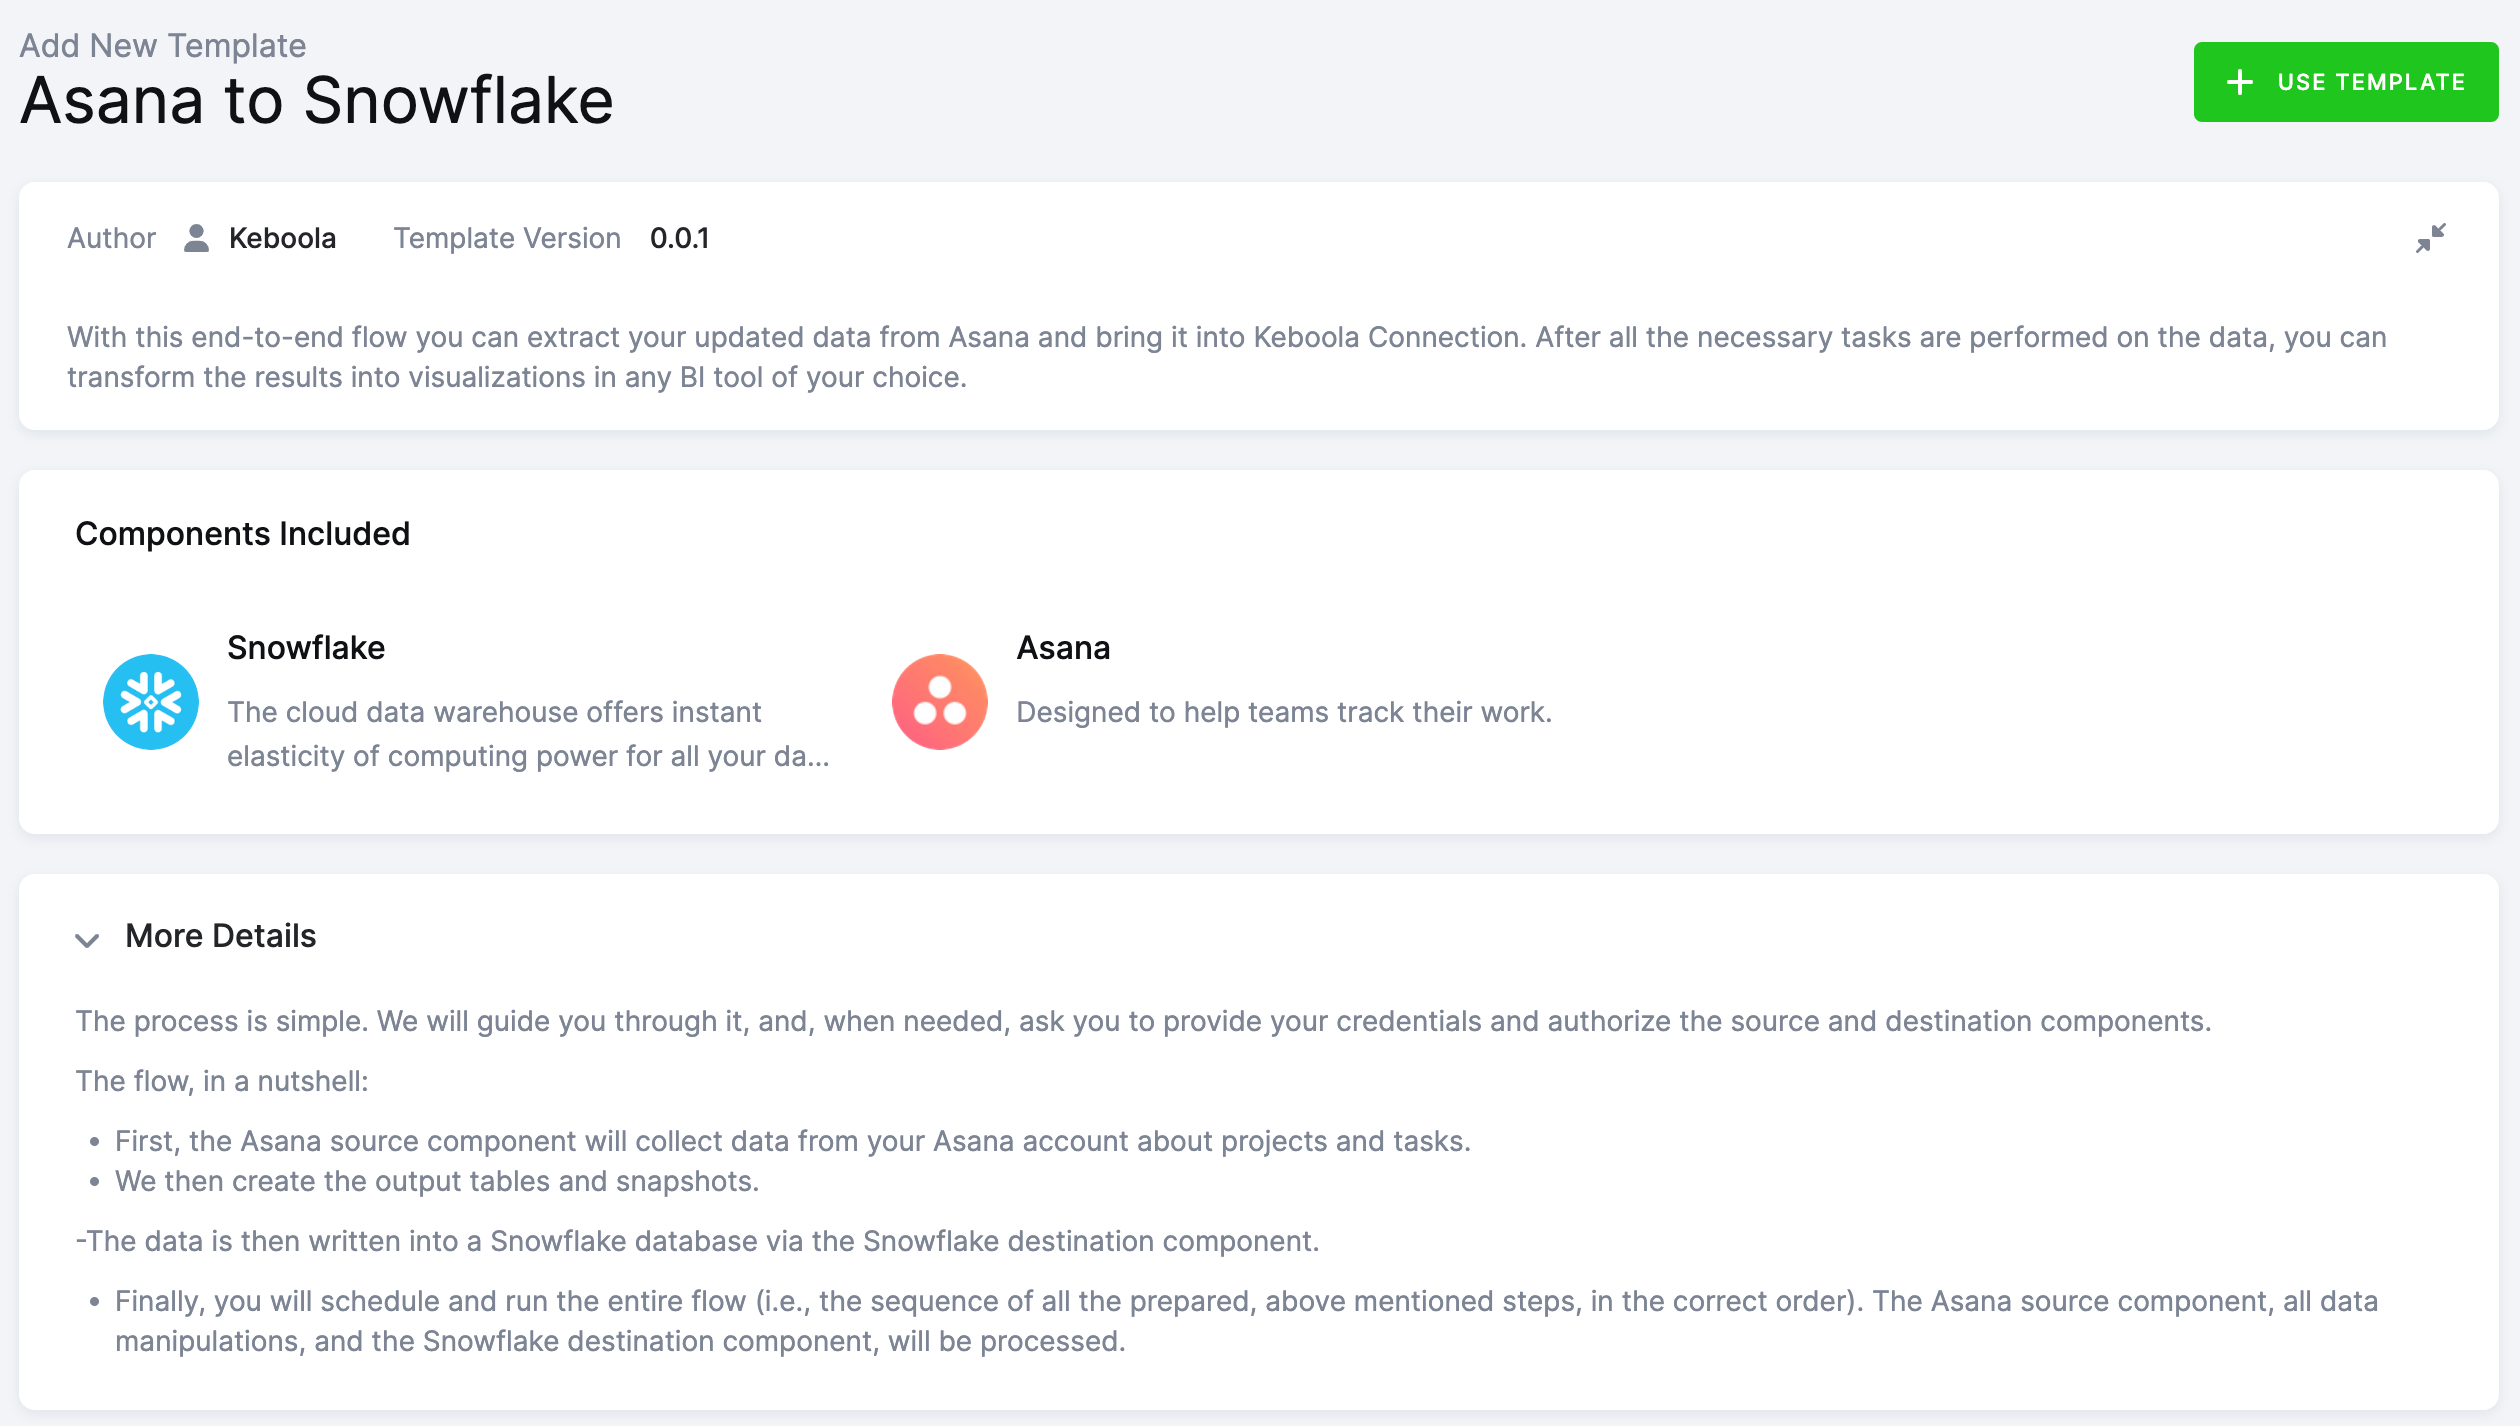Select the Snowflake component title

click(x=306, y=648)
